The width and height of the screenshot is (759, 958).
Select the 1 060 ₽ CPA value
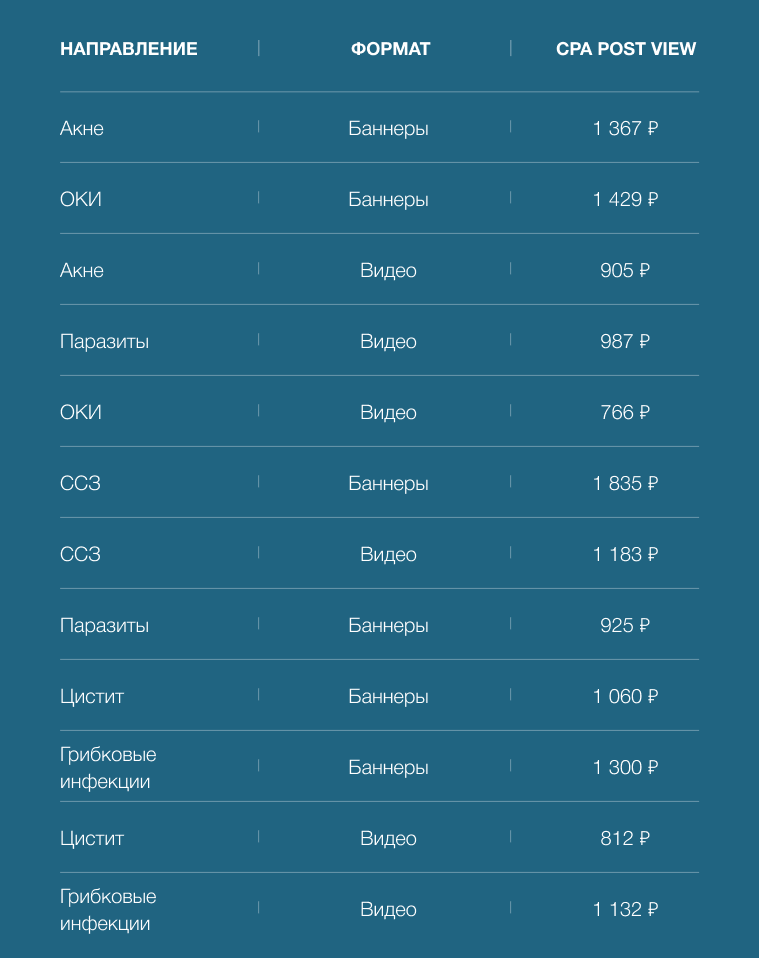[625, 696]
